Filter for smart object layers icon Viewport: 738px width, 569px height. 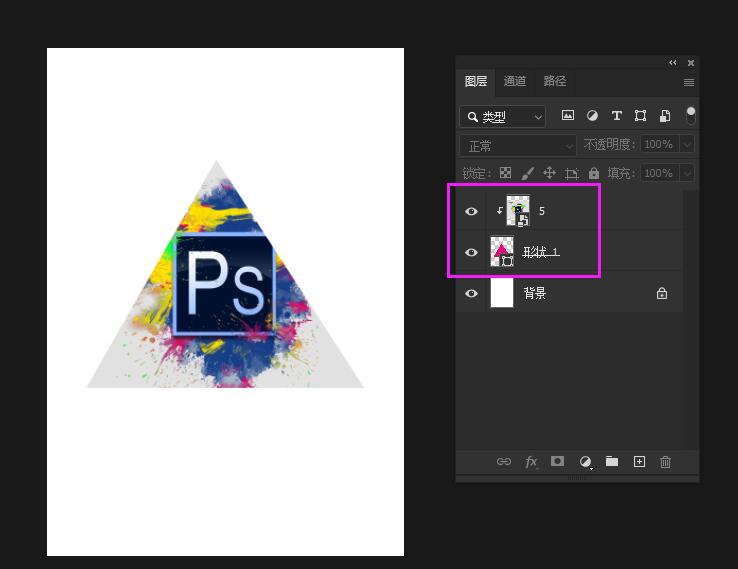coord(665,115)
